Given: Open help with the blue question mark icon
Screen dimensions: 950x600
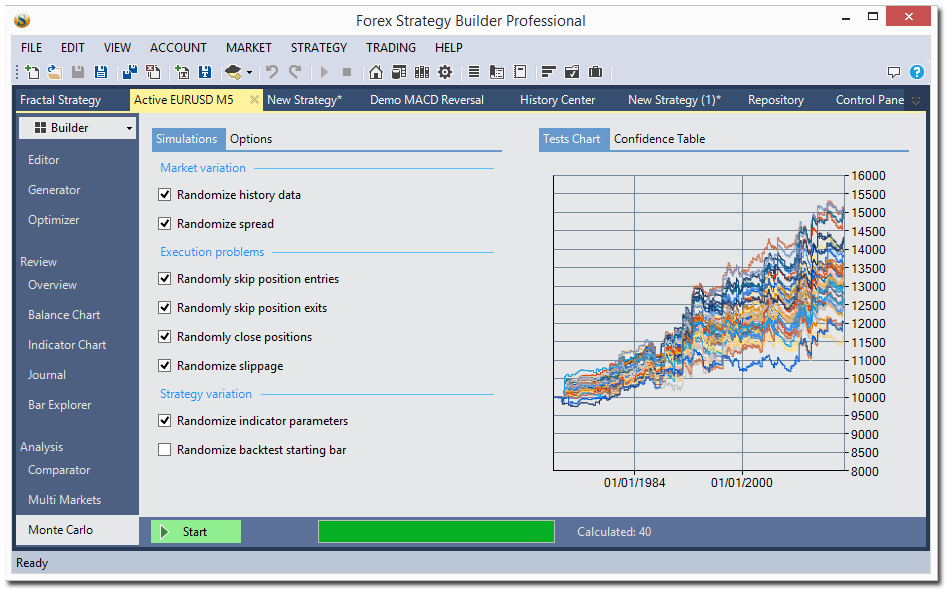Looking at the screenshot, I should pyautogui.click(x=917, y=71).
